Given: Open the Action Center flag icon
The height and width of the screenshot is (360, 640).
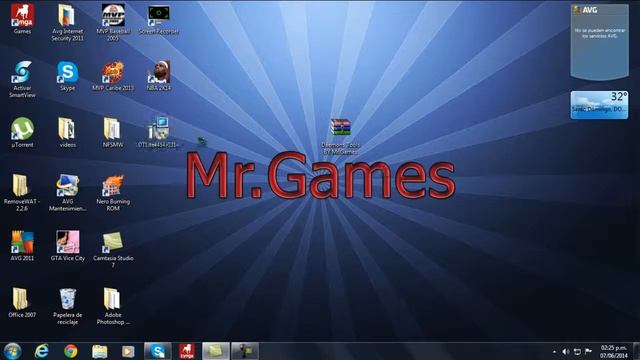Looking at the screenshot, I should coord(589,351).
